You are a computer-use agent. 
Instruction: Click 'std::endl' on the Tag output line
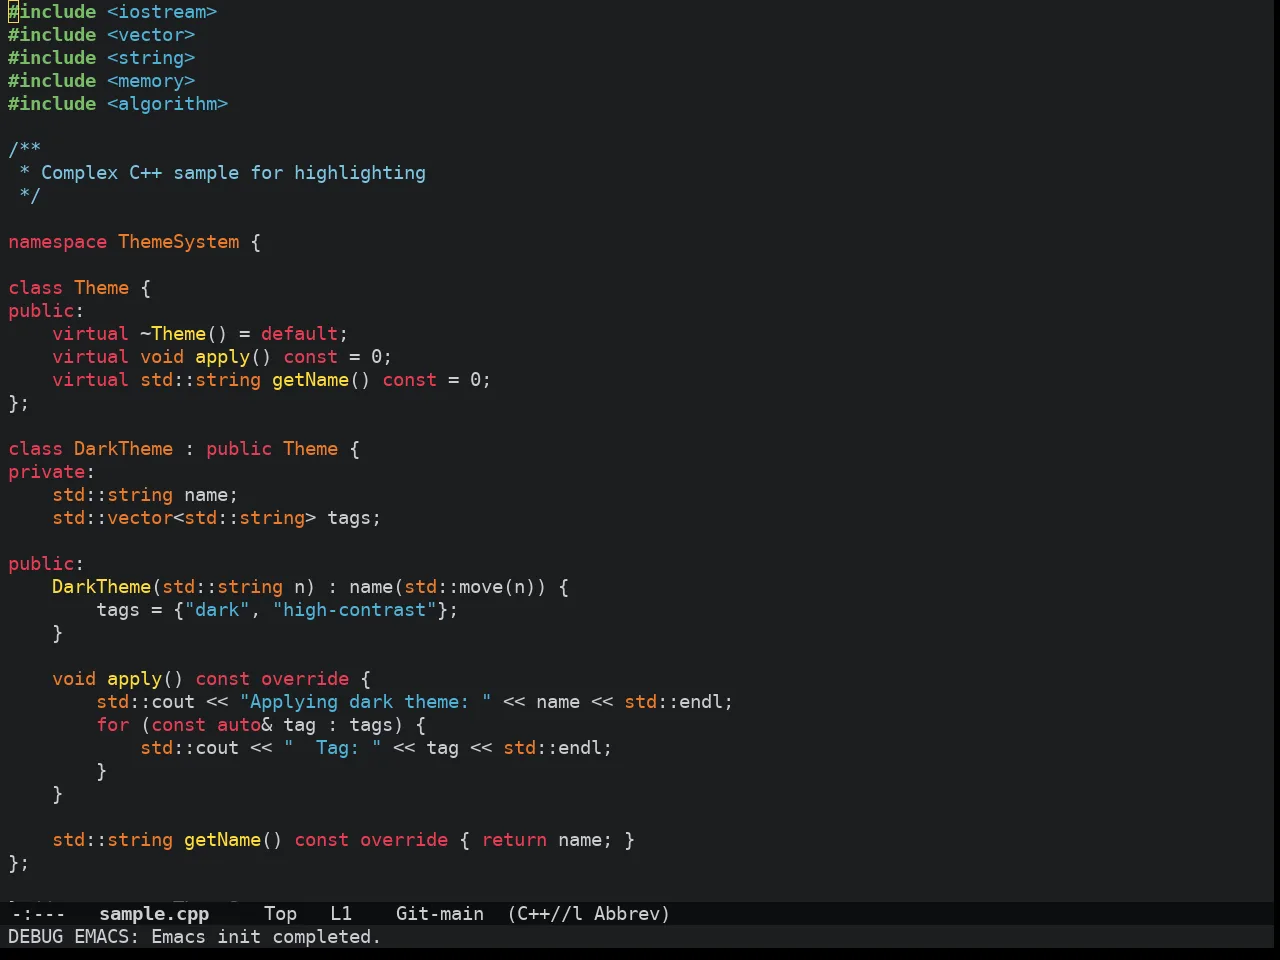tap(552, 748)
